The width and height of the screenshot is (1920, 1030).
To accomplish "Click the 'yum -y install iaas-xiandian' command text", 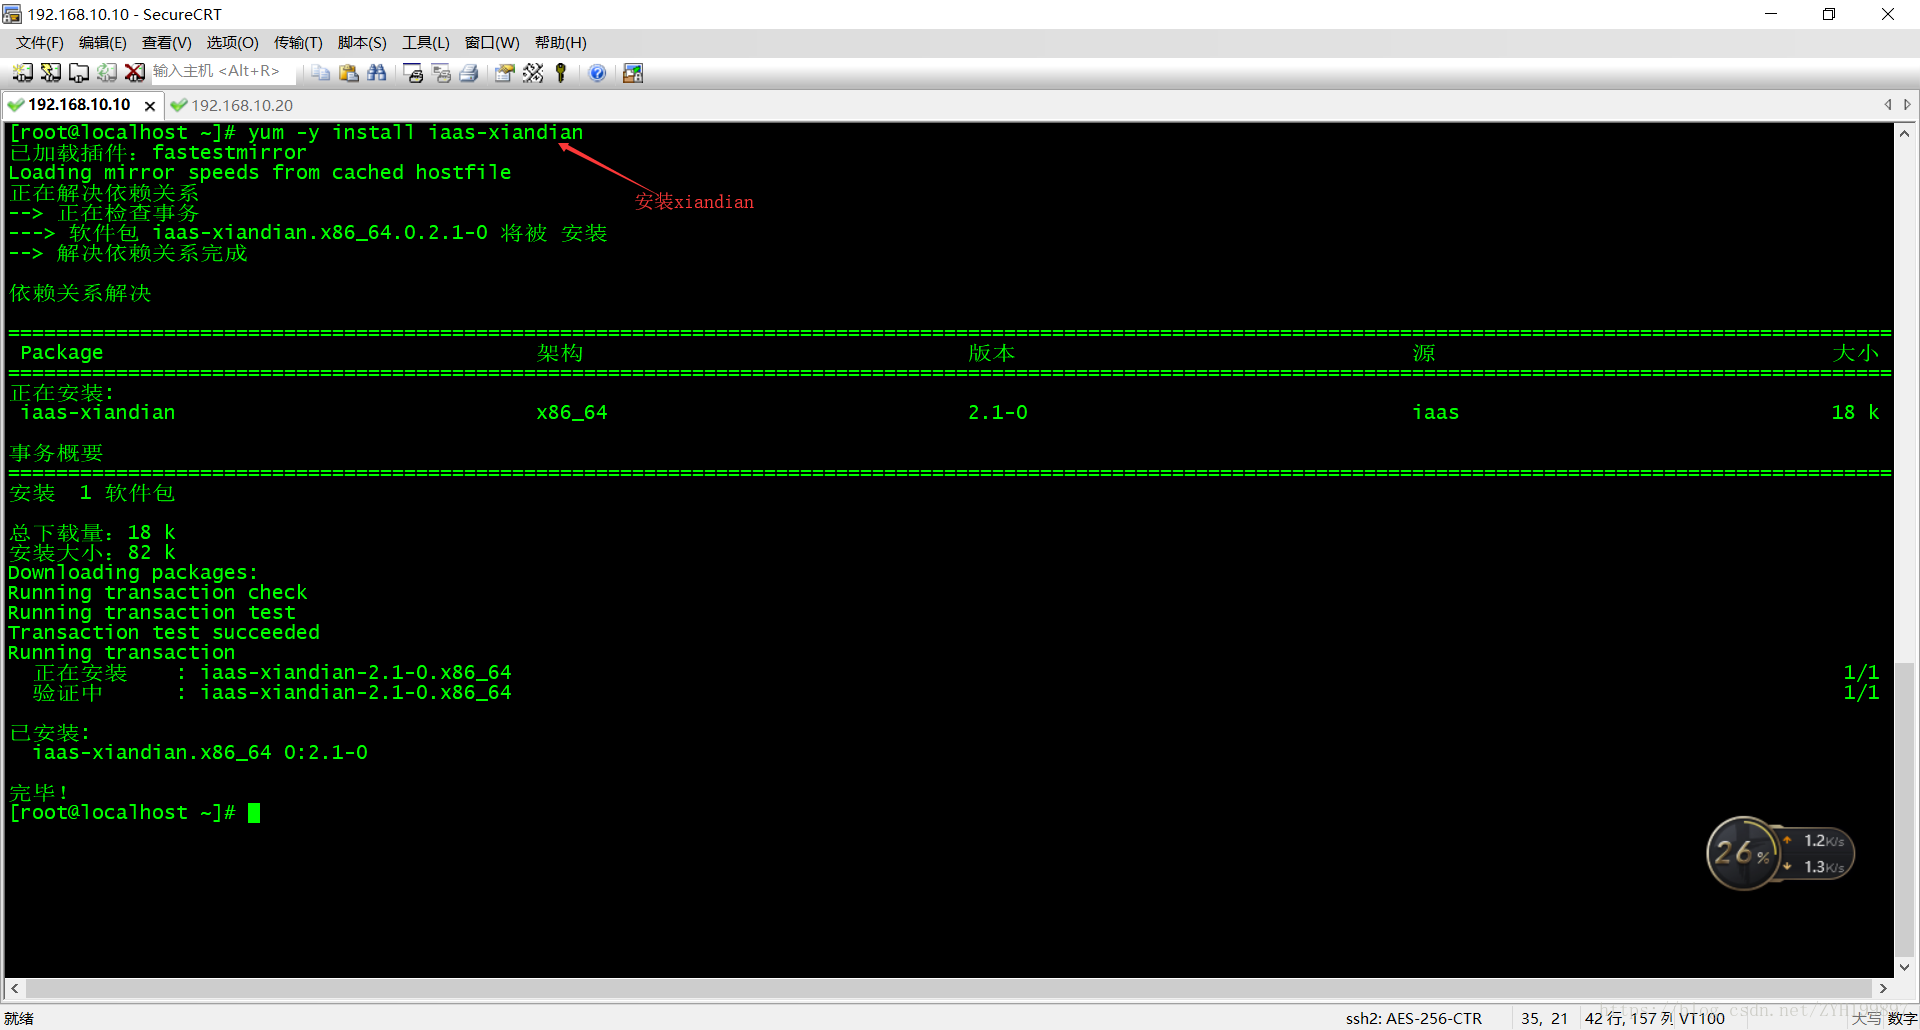I will pos(415,133).
